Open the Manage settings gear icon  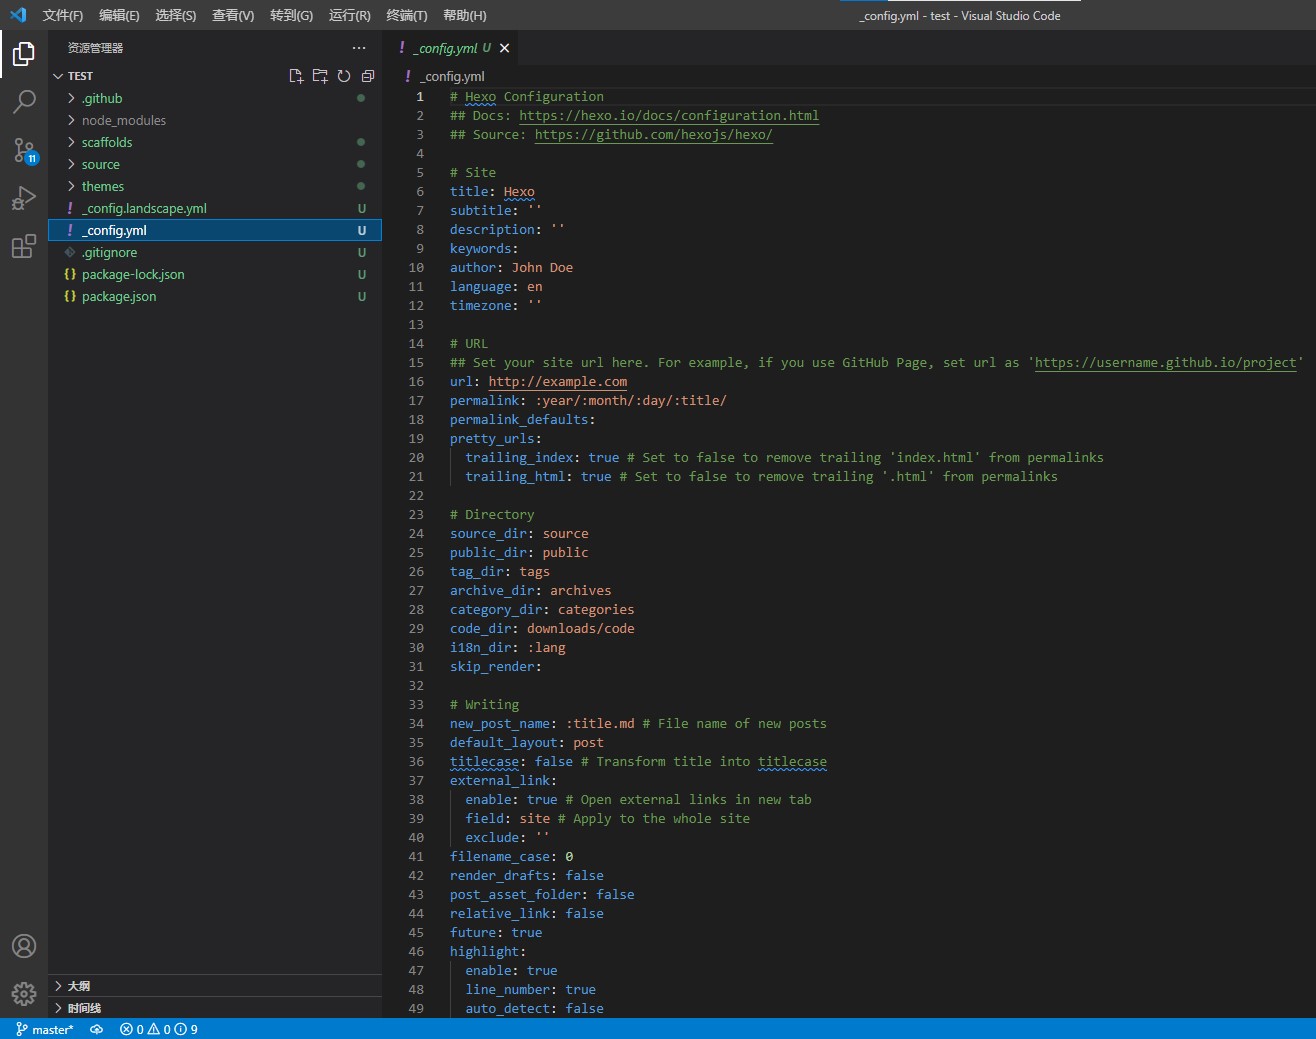(24, 993)
